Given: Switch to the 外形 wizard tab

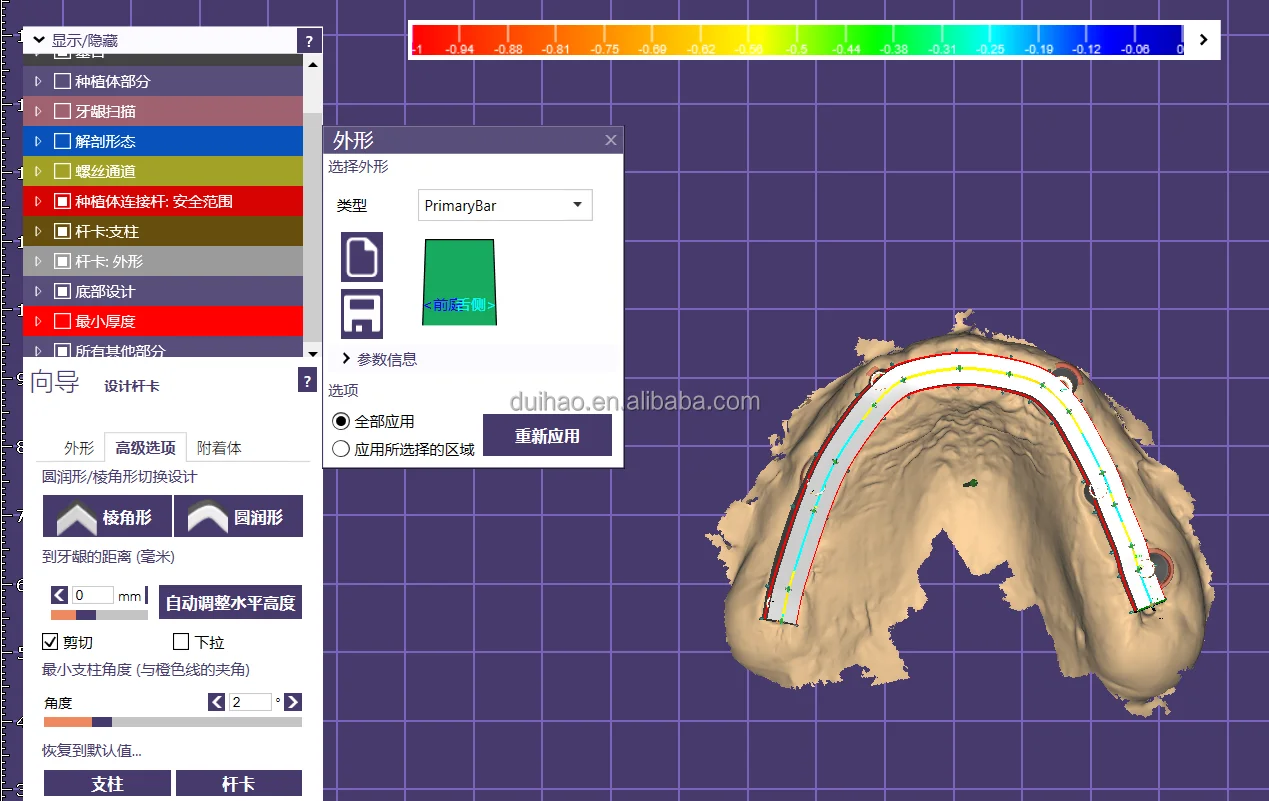Looking at the screenshot, I should point(79,448).
